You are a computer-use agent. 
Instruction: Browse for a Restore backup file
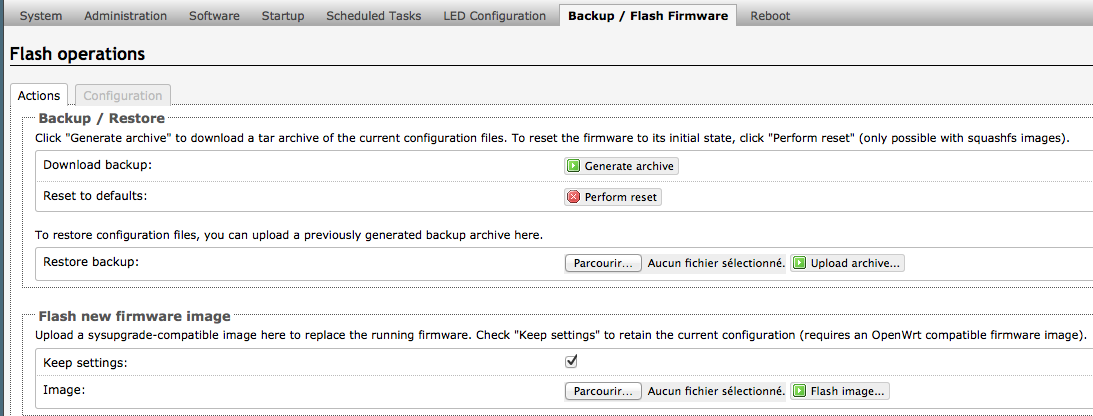click(603, 263)
